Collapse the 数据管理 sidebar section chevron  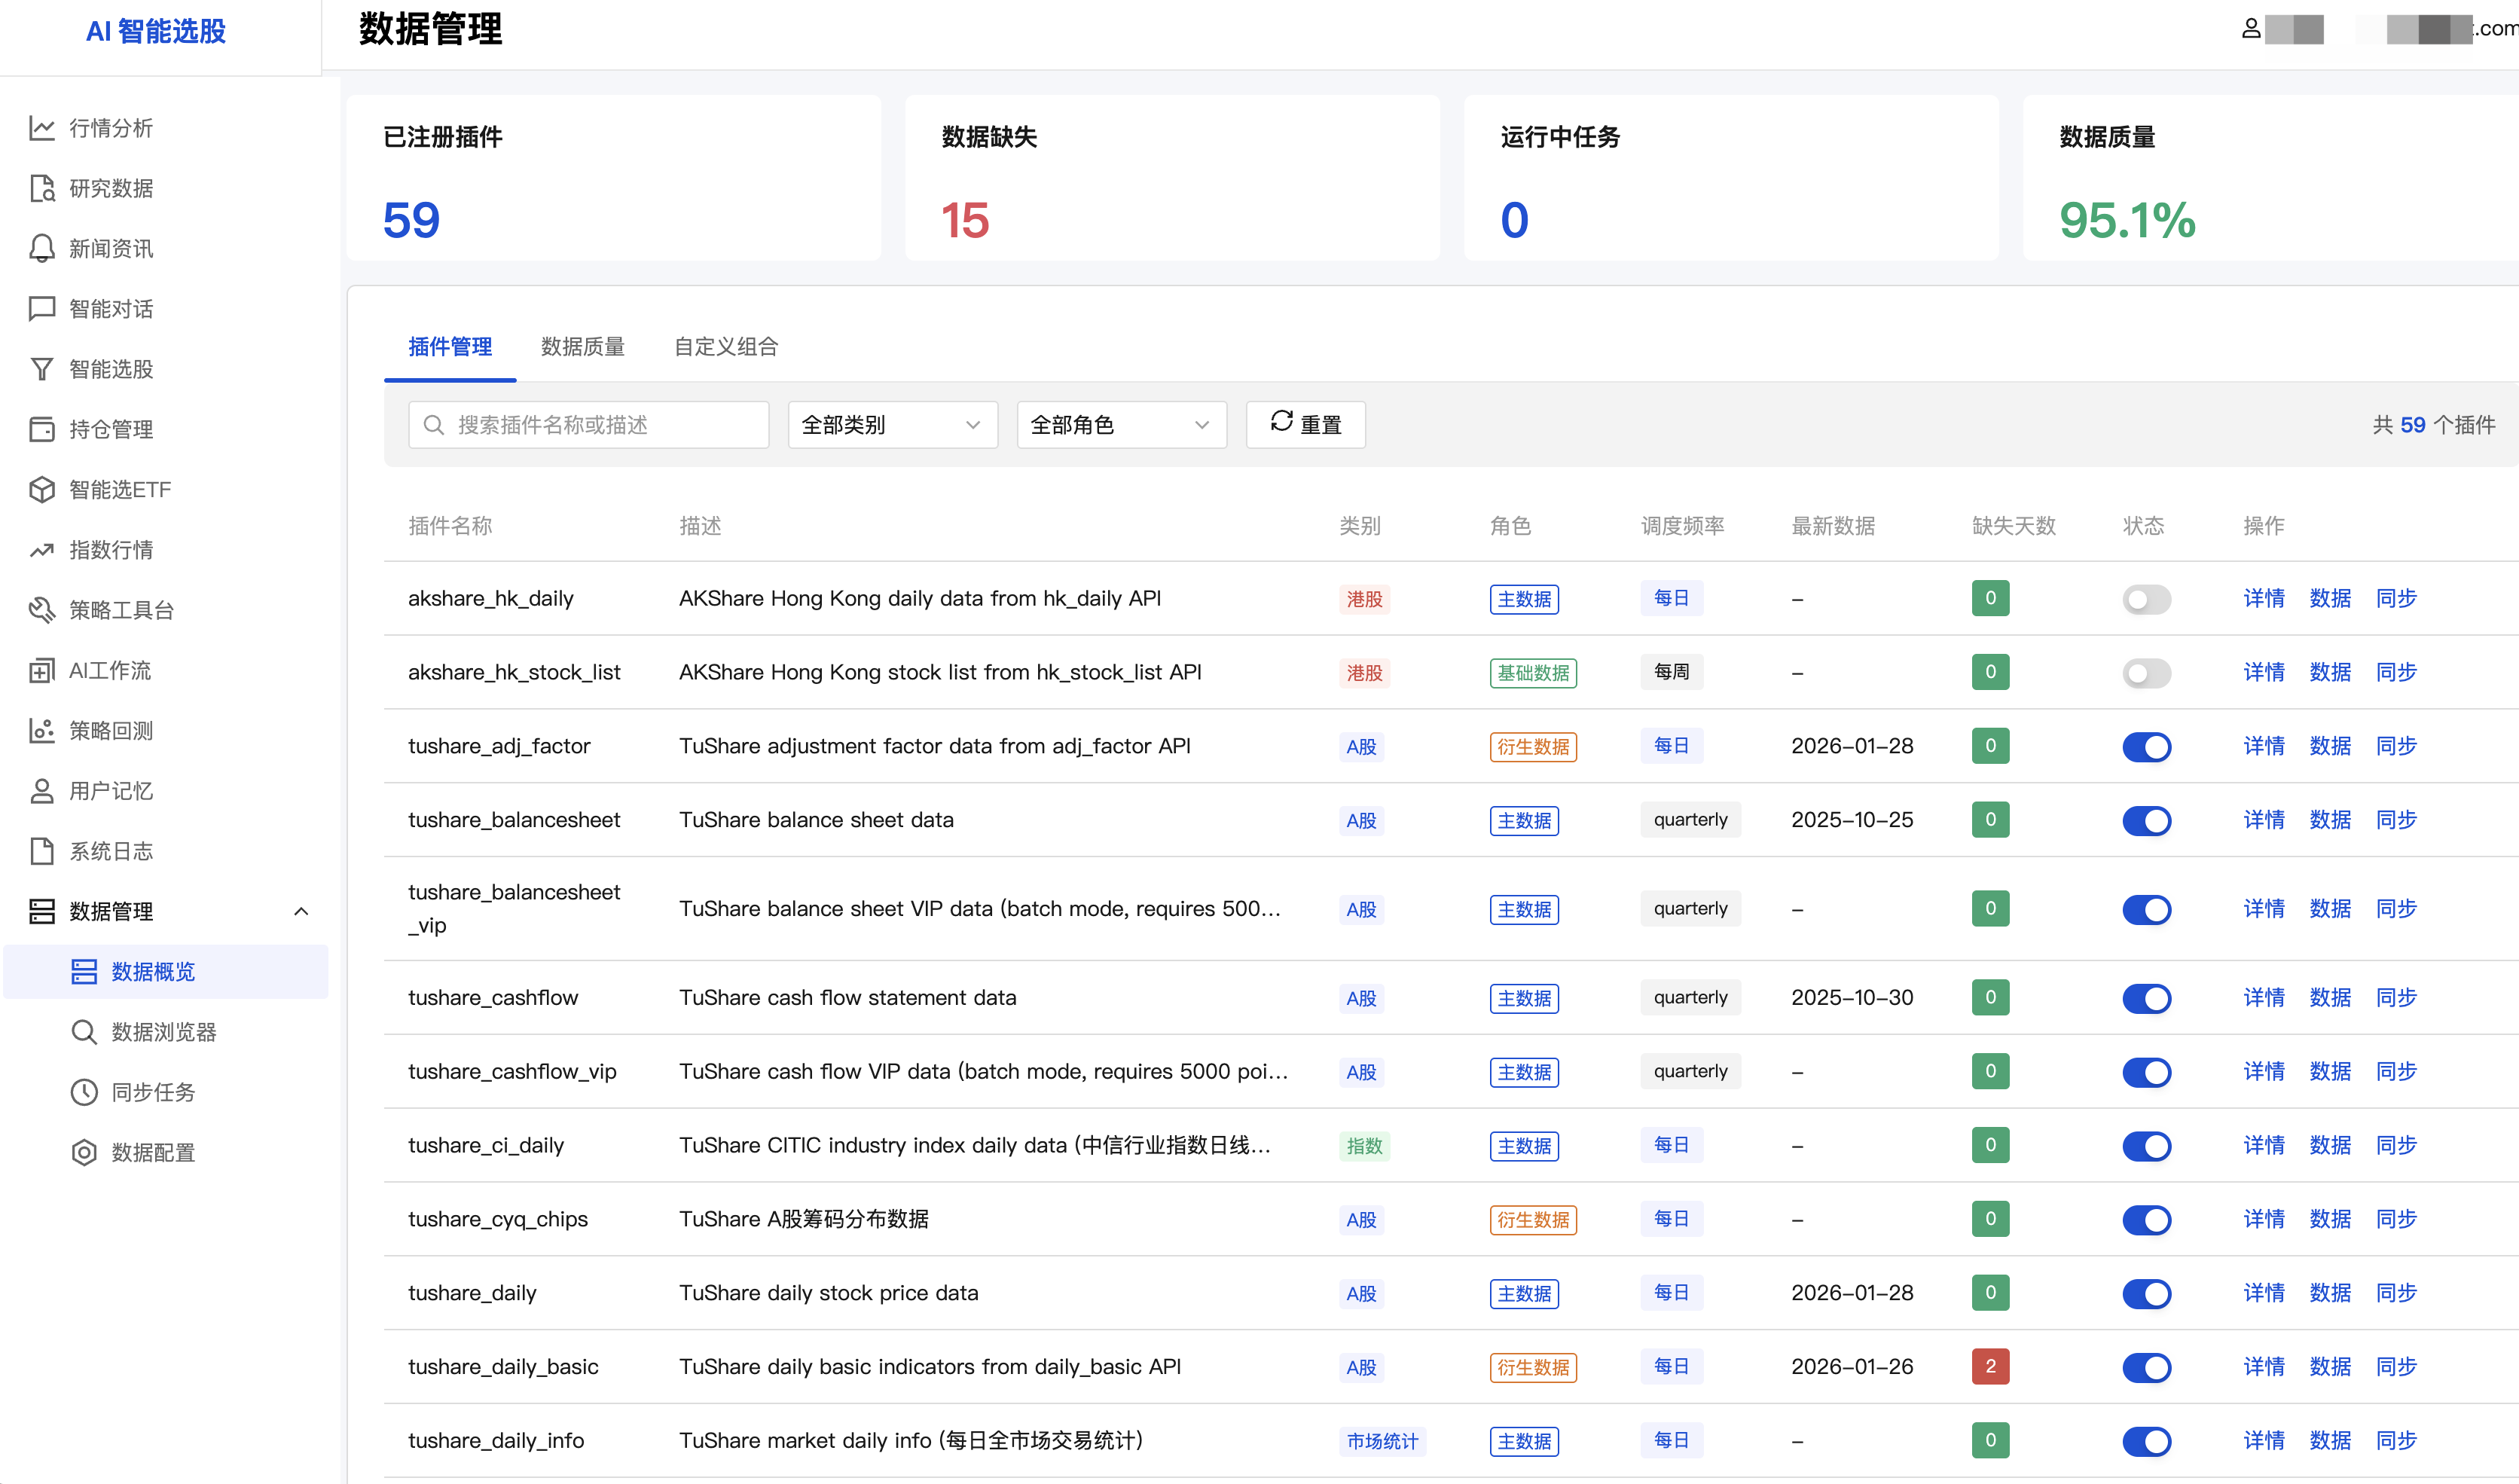pyautogui.click(x=301, y=911)
